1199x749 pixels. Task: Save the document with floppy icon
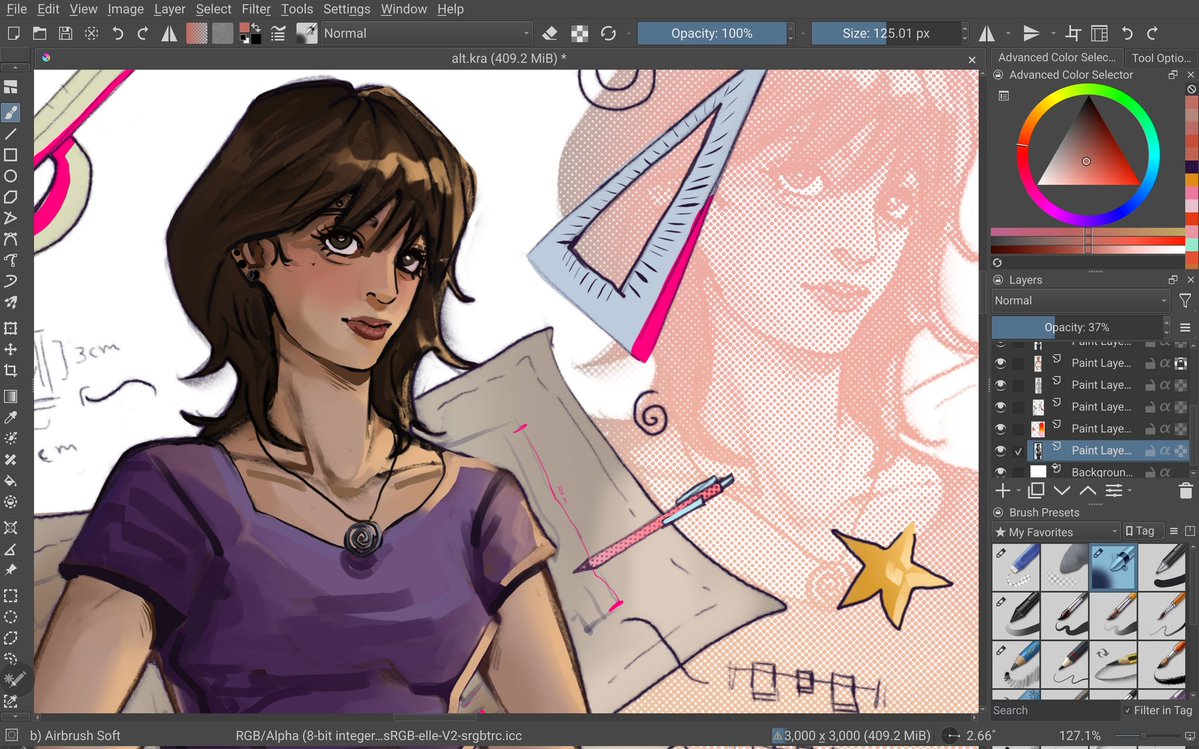(x=66, y=33)
